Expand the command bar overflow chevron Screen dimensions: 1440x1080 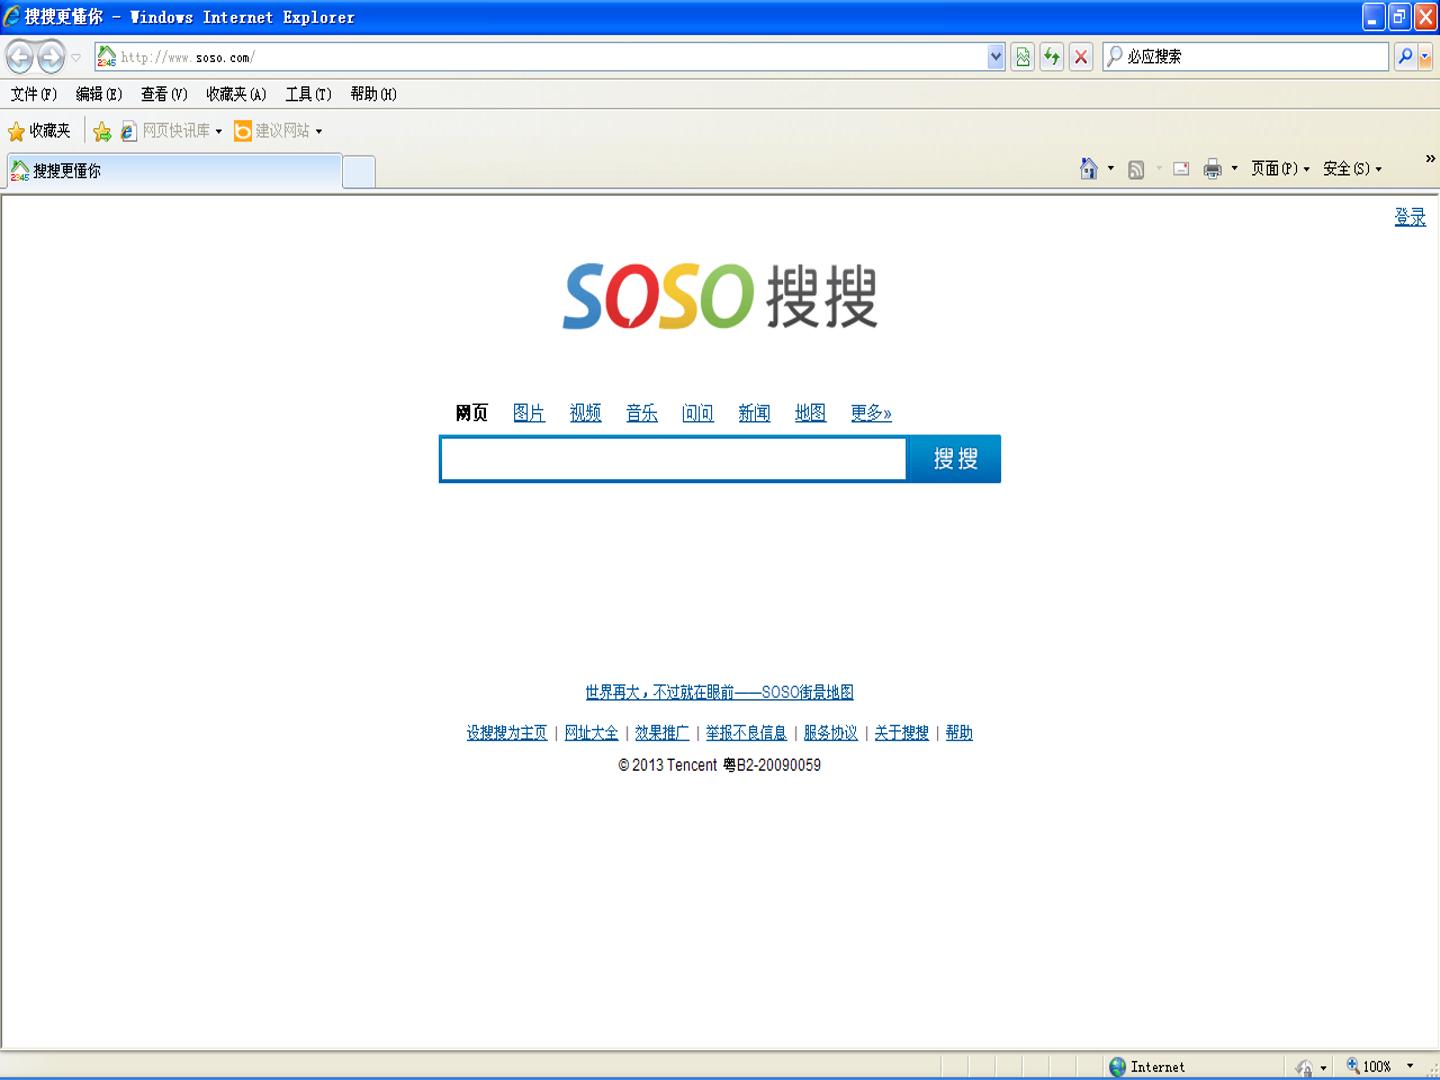tap(1430, 159)
